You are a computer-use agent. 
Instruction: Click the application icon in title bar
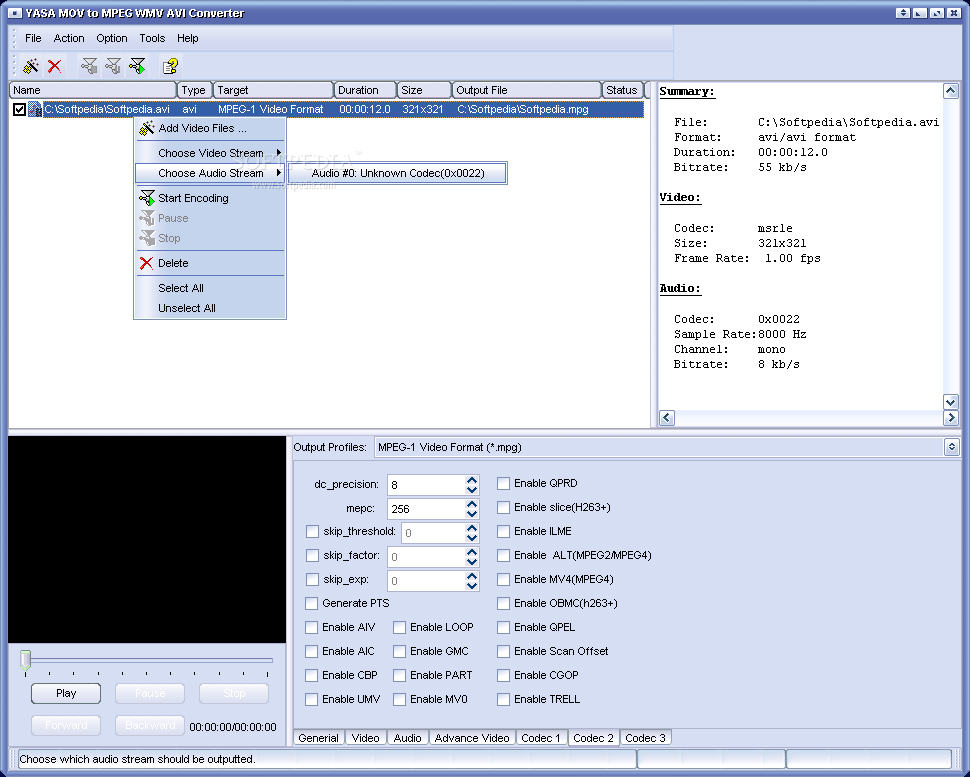pyautogui.click(x=15, y=13)
